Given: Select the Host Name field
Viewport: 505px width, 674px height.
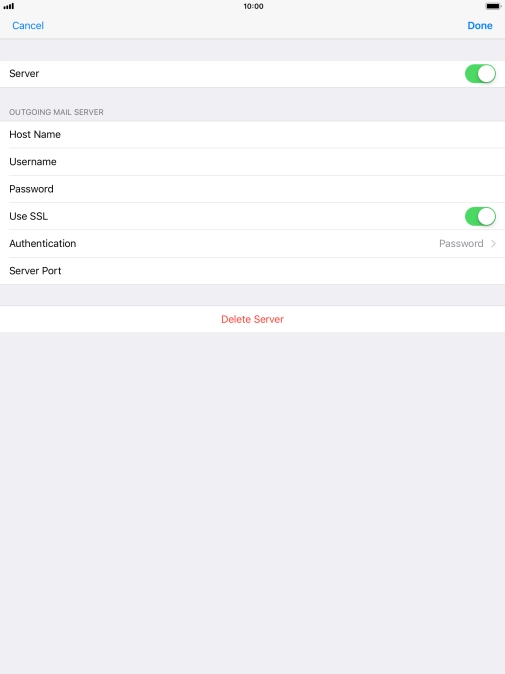Looking at the screenshot, I should click(252, 135).
